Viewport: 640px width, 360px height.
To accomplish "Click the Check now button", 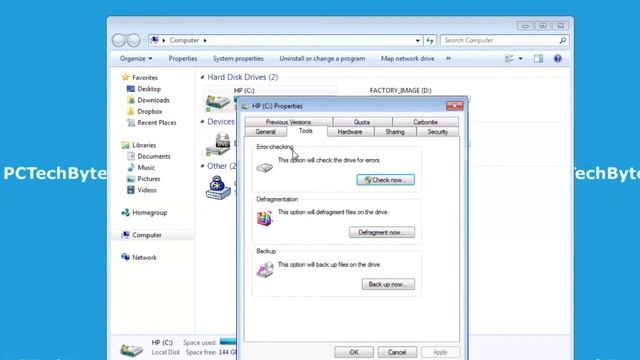I will point(385,180).
